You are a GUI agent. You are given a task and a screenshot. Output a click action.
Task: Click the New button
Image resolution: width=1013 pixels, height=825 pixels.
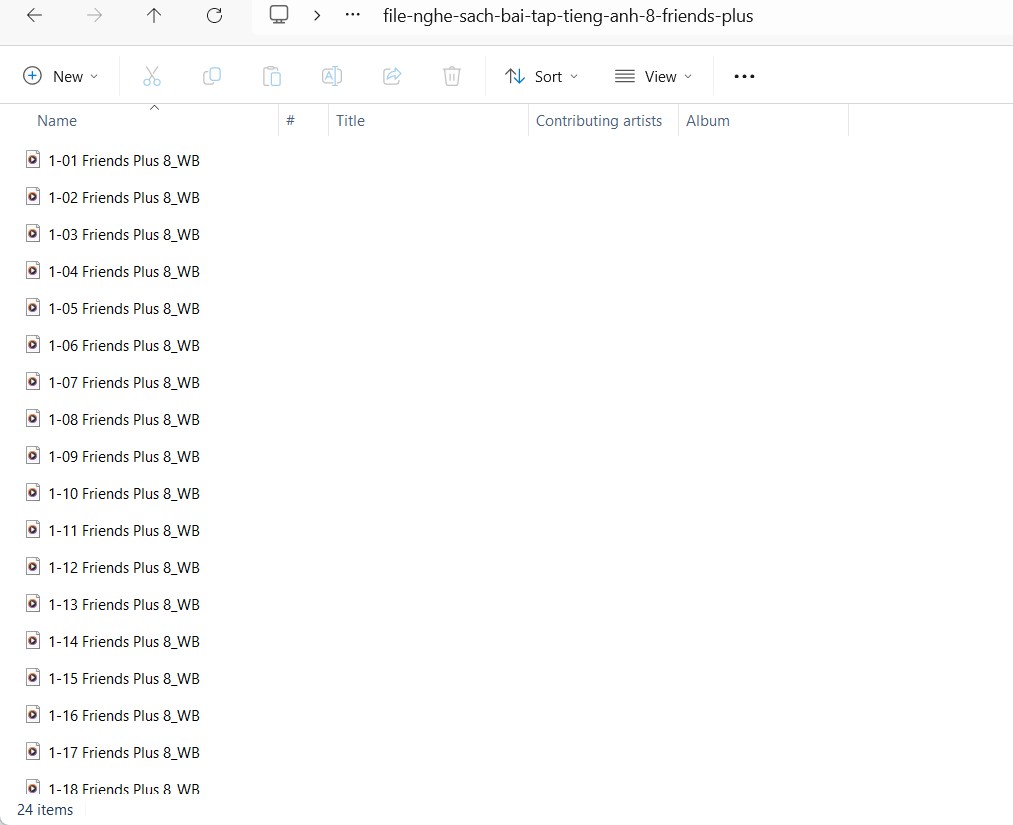click(x=60, y=76)
